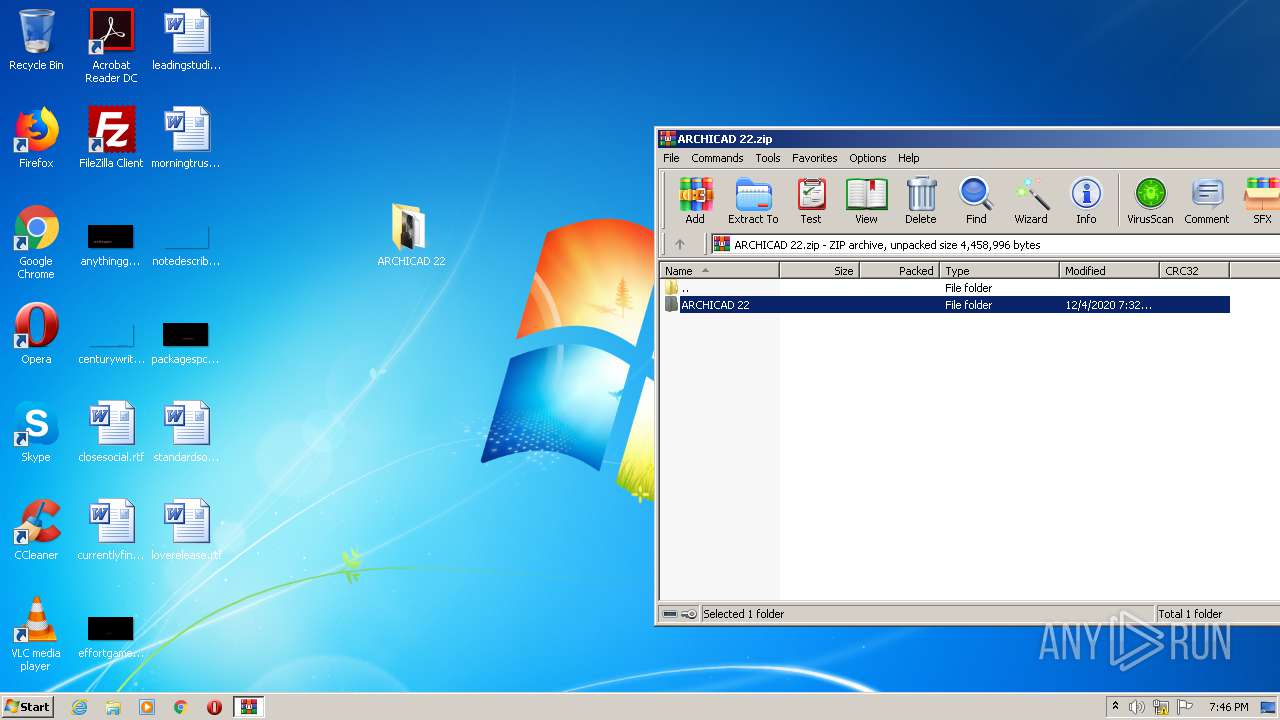Click the WinRAR taskbar button
The height and width of the screenshot is (720, 1280).
click(x=248, y=707)
